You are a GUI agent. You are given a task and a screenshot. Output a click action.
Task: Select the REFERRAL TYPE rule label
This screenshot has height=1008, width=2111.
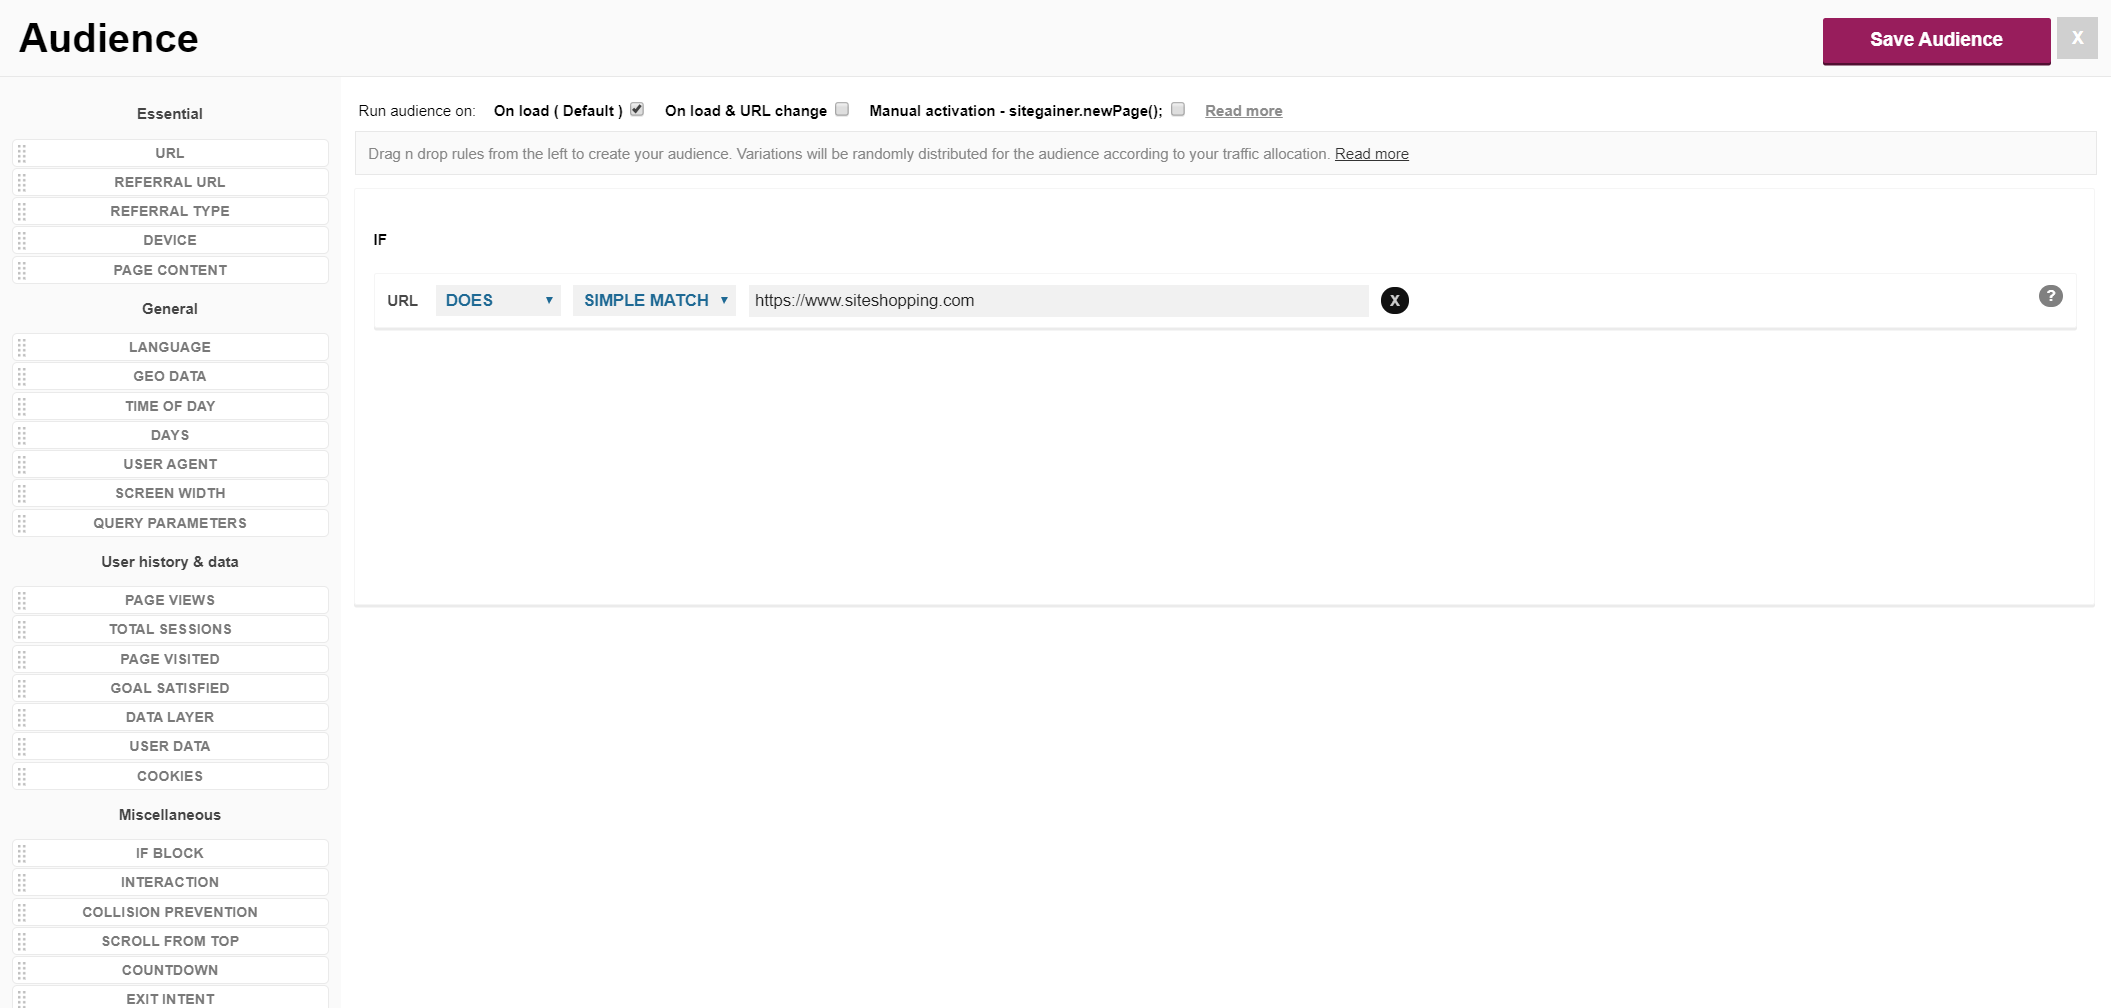pos(170,211)
